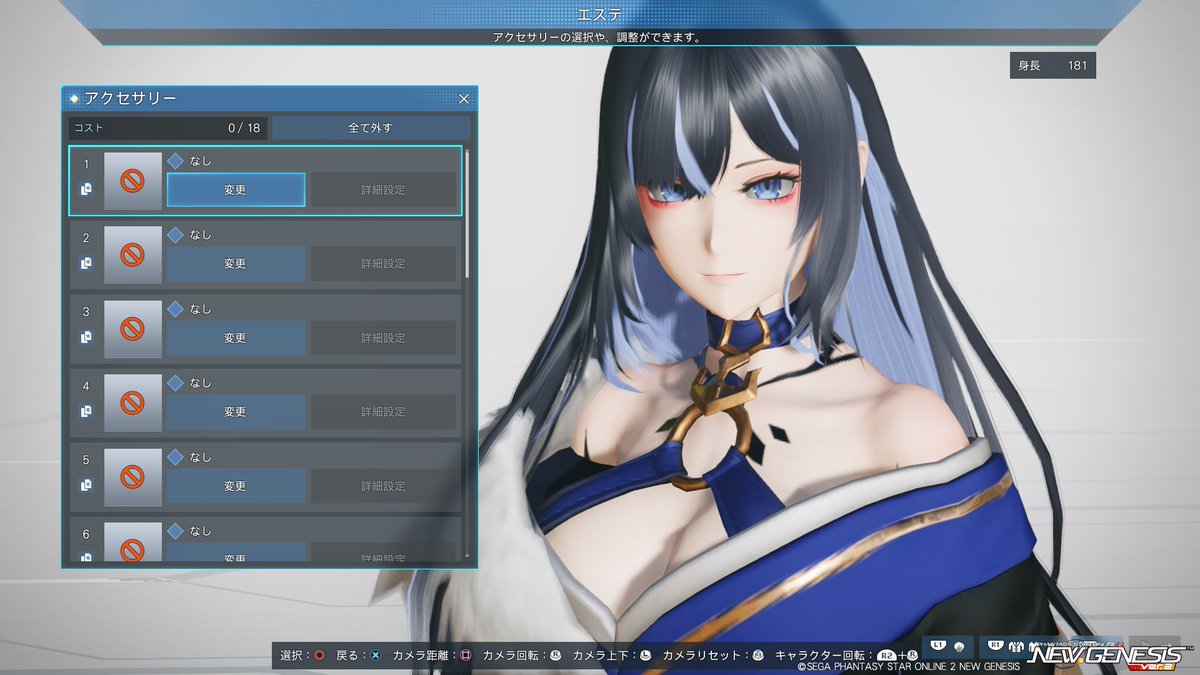Click the circle icon next to 選択
The width and height of the screenshot is (1200, 675).
click(x=319, y=655)
